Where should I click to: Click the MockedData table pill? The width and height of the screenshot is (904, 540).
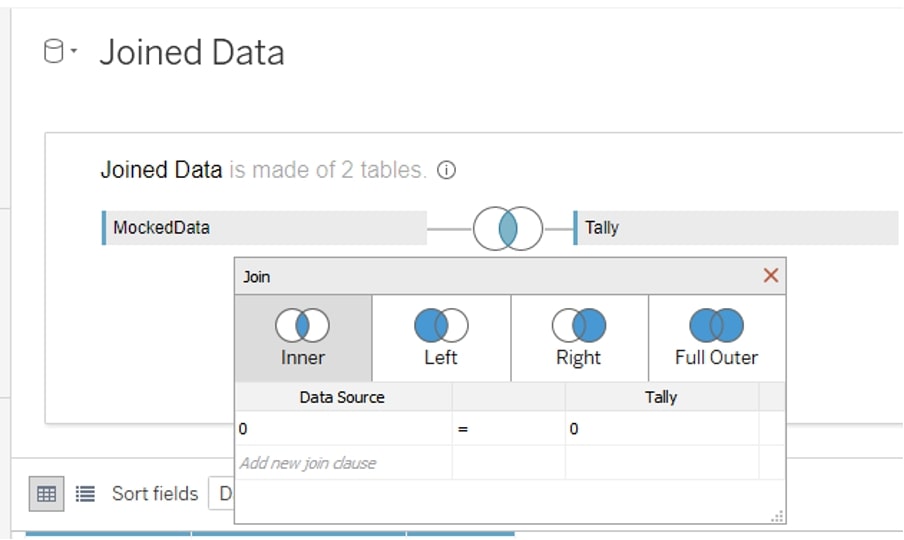pyautogui.click(x=264, y=228)
